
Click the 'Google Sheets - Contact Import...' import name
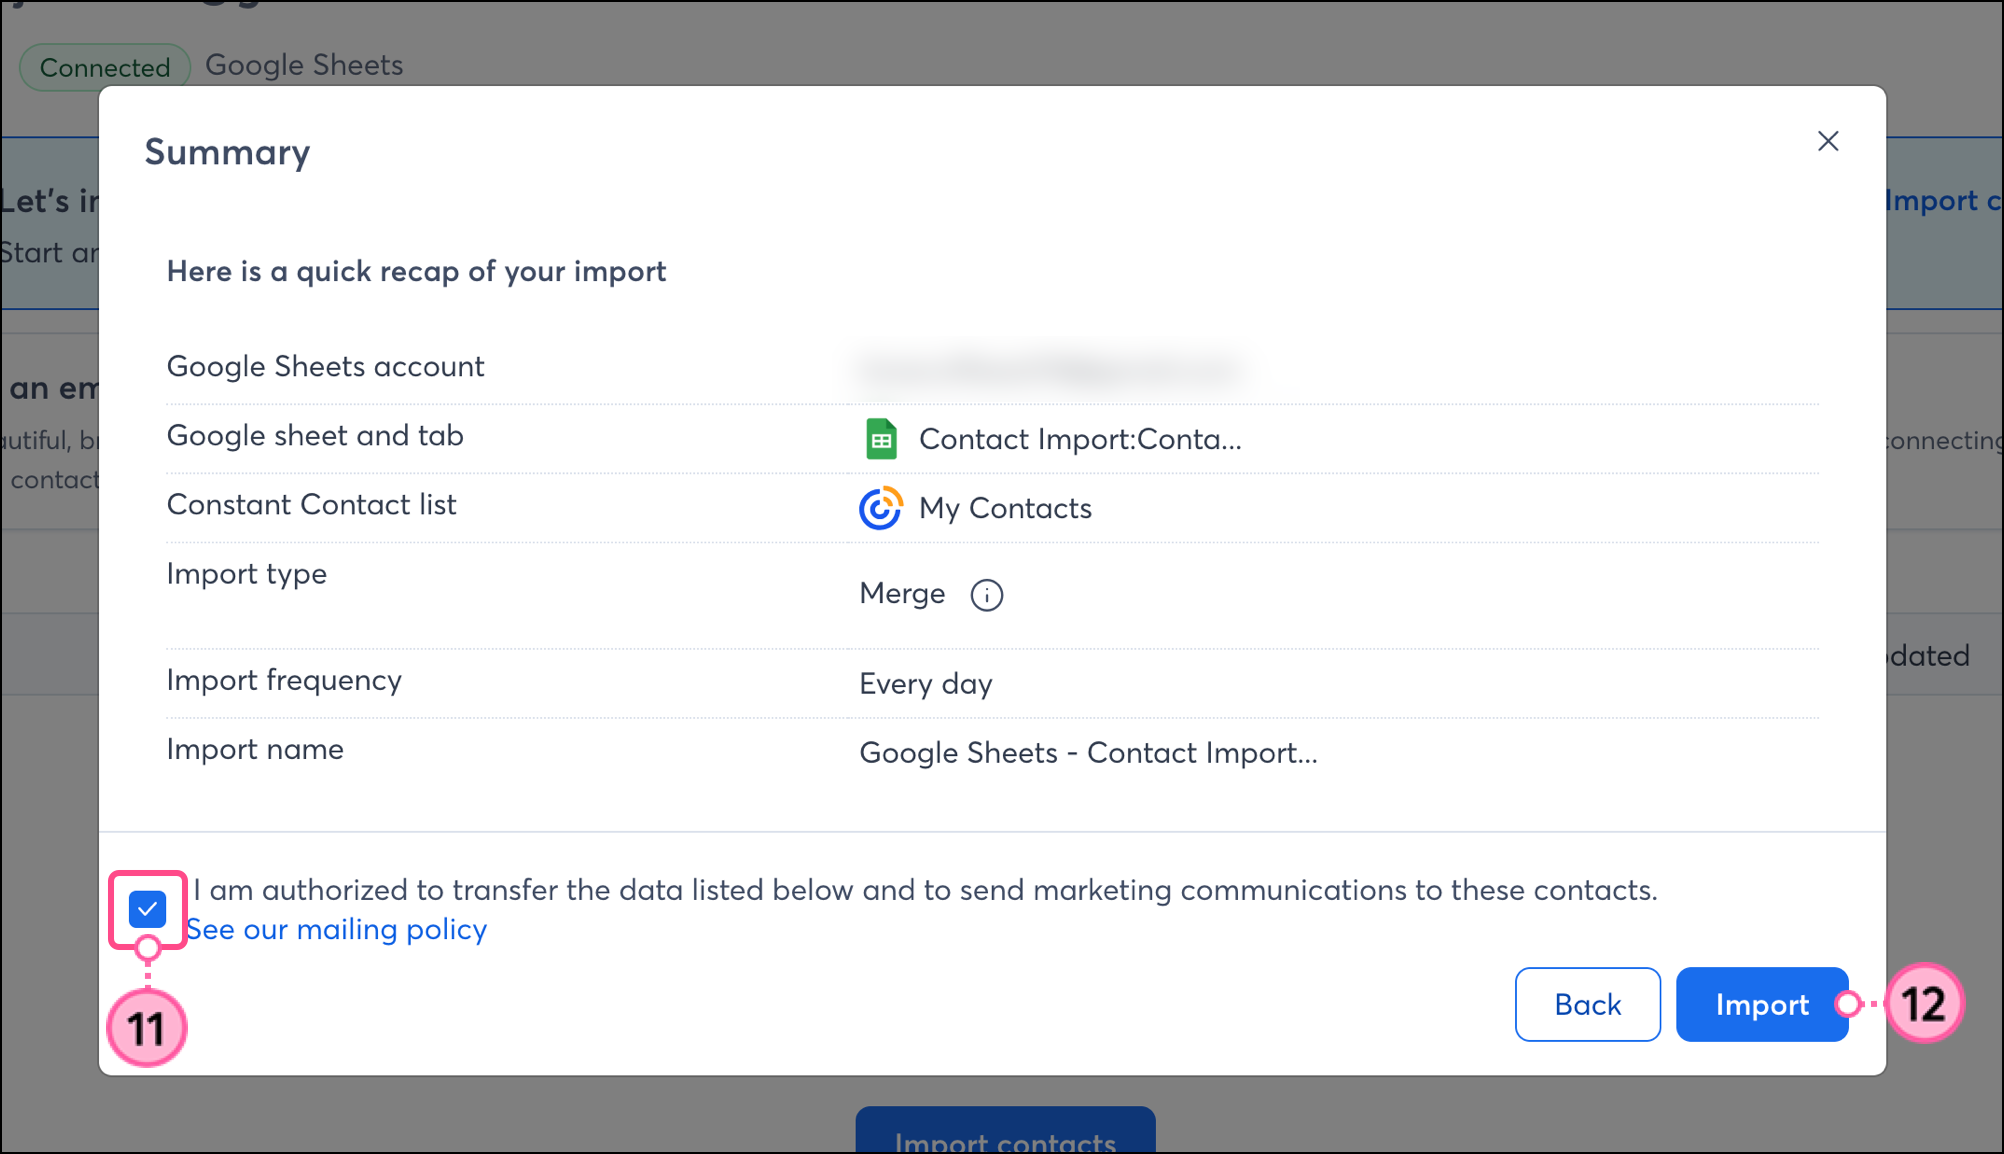point(1088,753)
